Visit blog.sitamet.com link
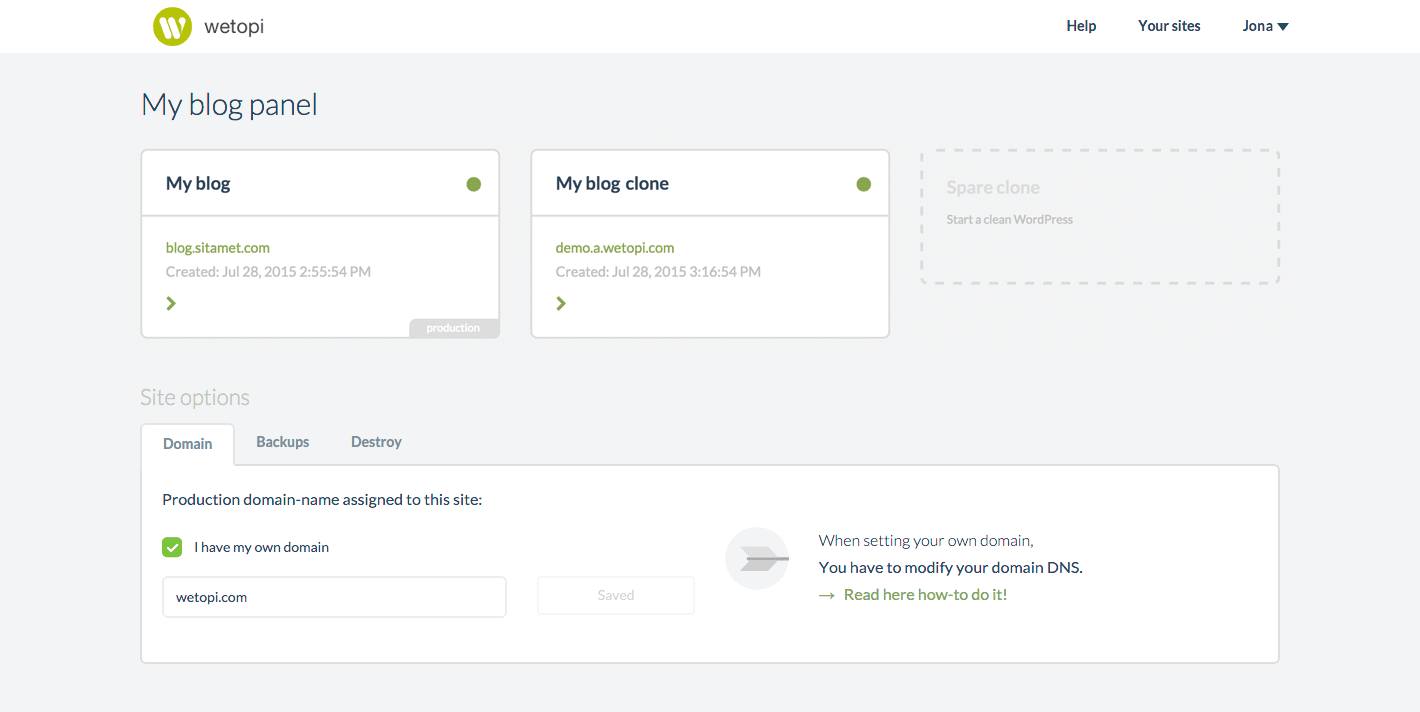Viewport: 1420px width, 712px height. tap(218, 248)
